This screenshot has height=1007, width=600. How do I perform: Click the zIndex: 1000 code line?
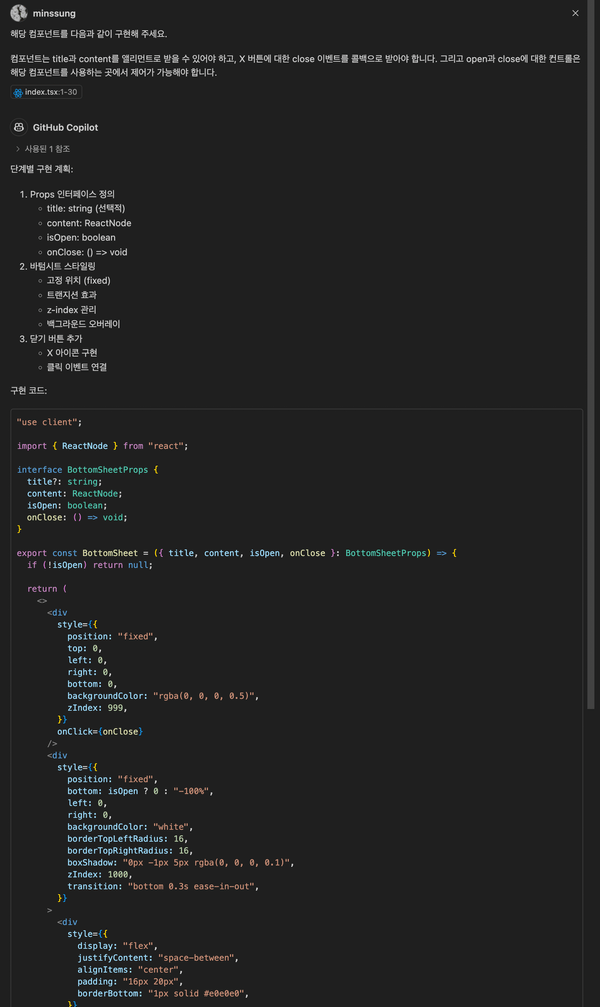(x=99, y=874)
